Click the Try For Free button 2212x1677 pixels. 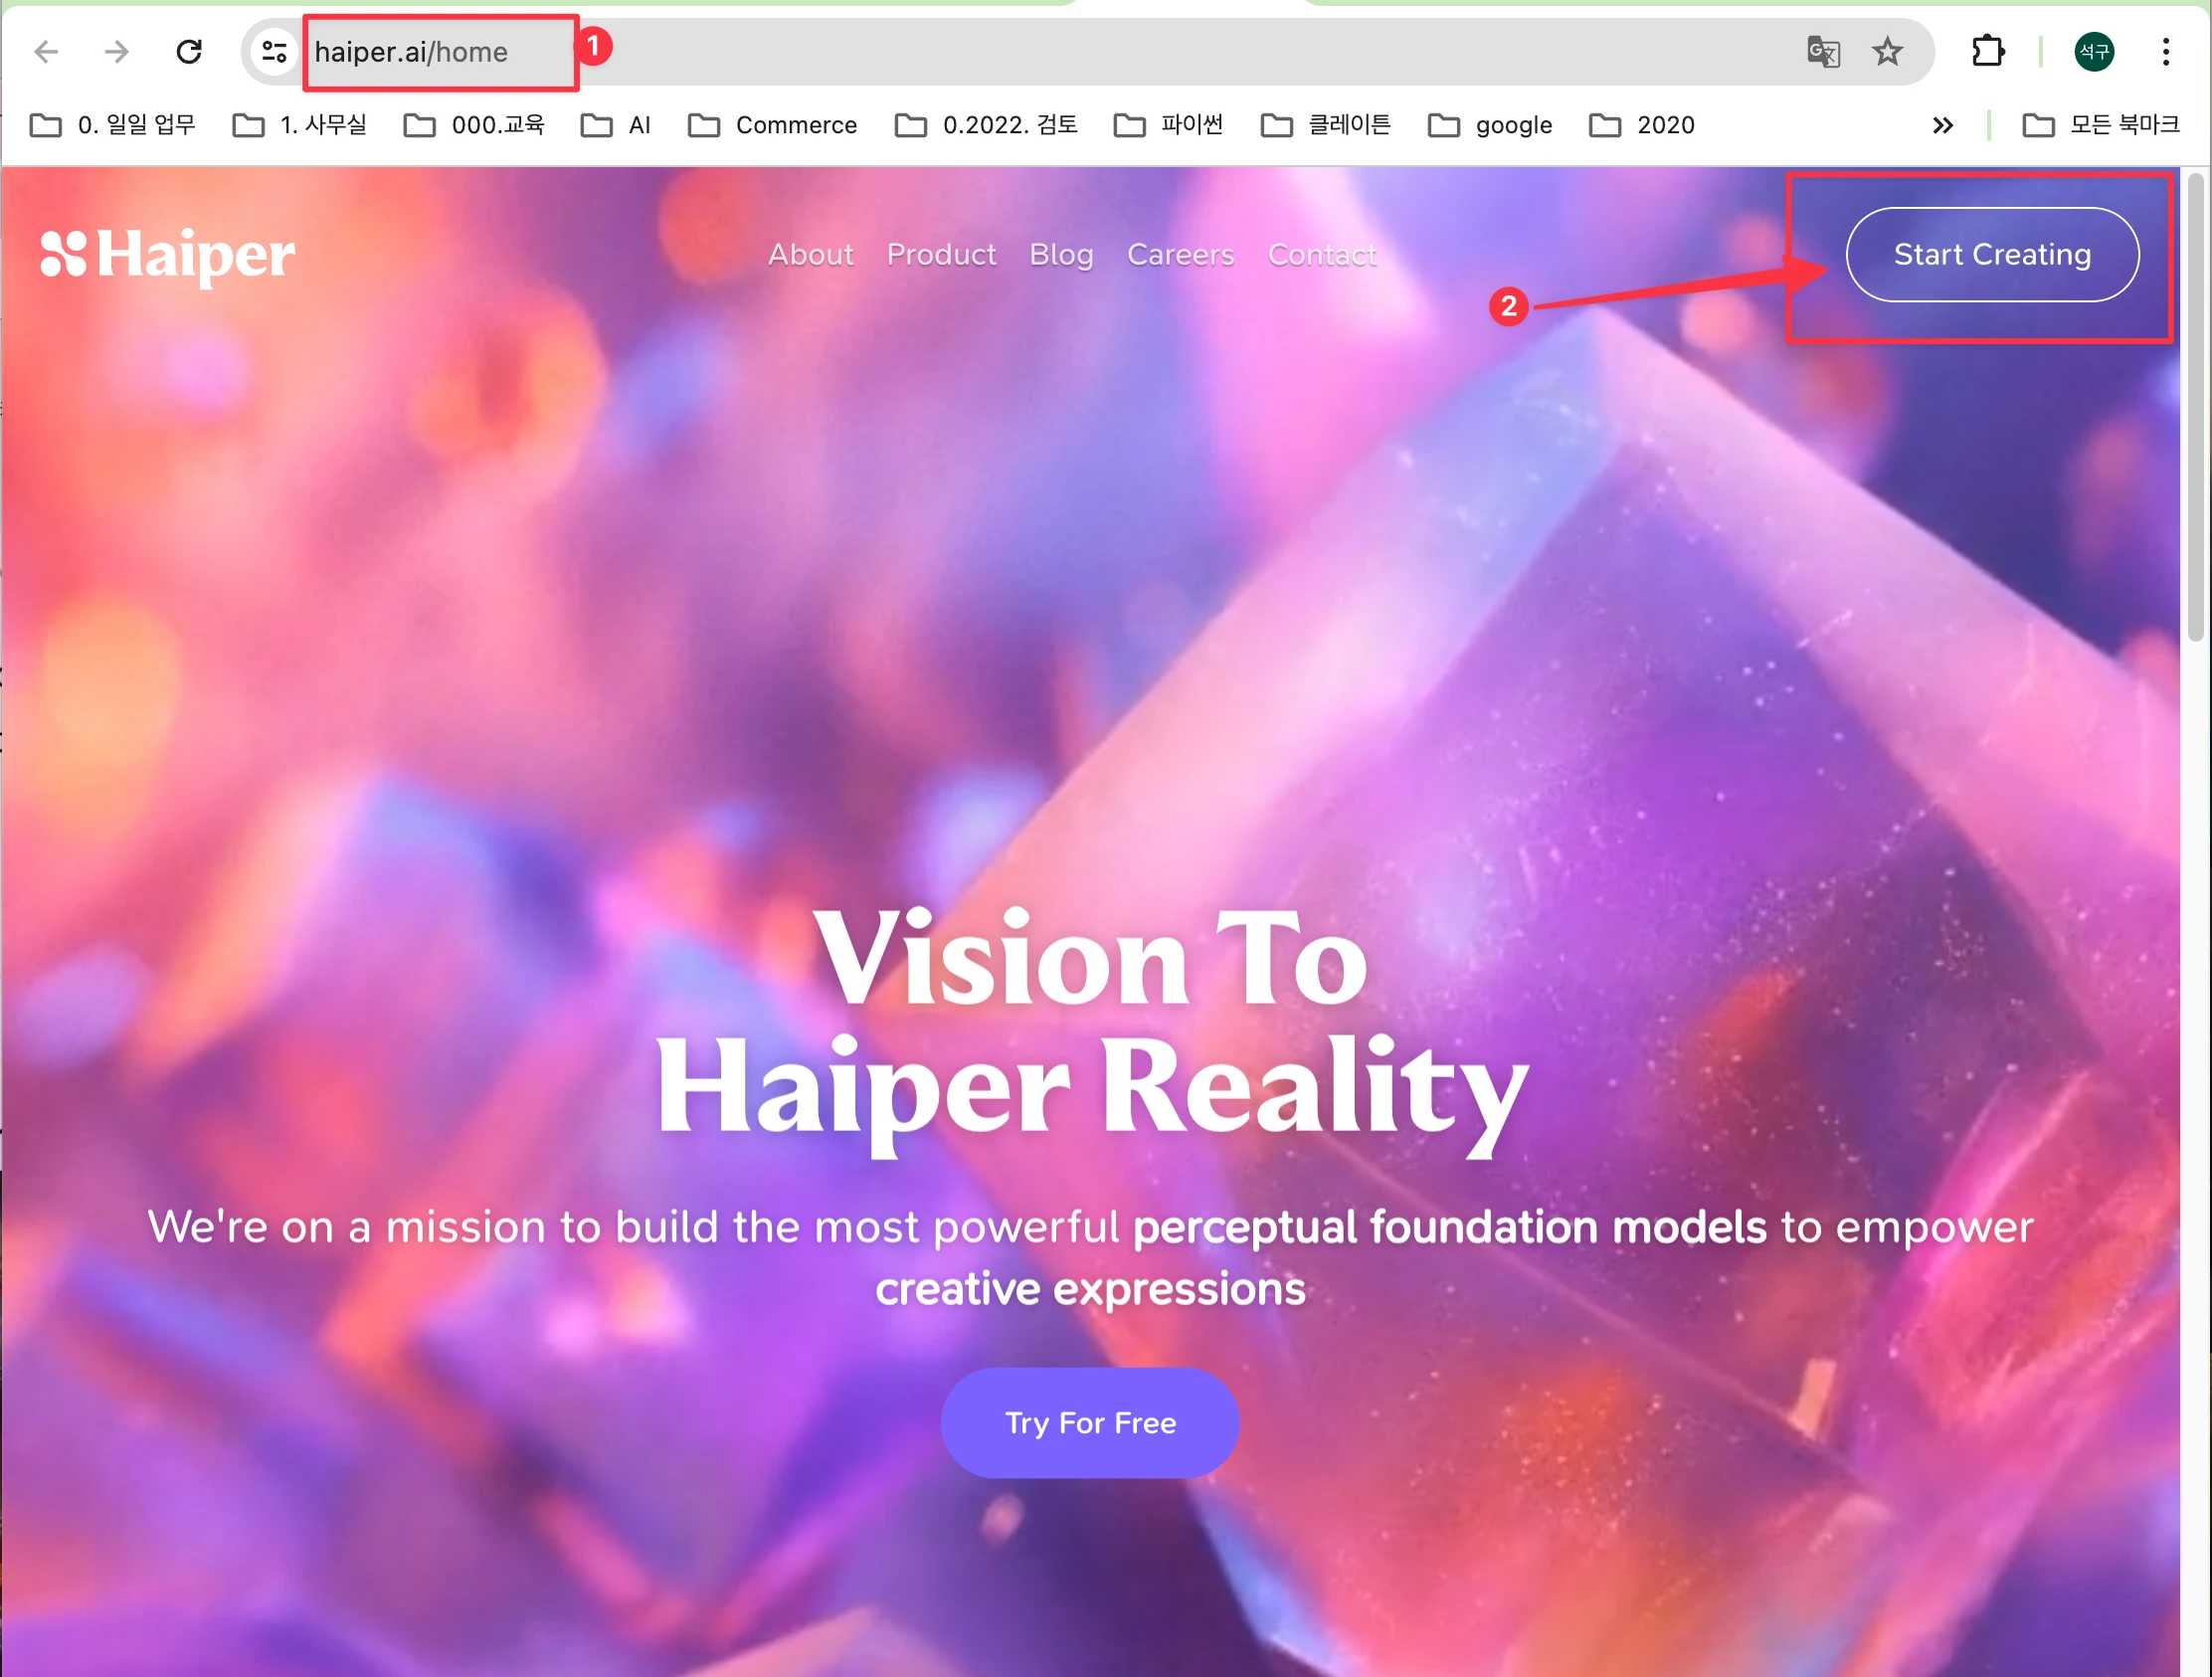coord(1090,1422)
